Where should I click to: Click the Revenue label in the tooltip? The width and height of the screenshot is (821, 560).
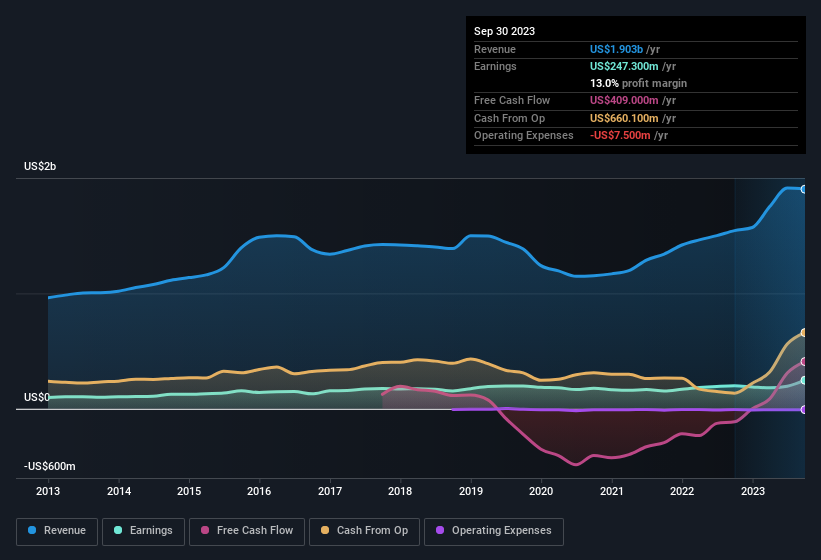tap(495, 49)
